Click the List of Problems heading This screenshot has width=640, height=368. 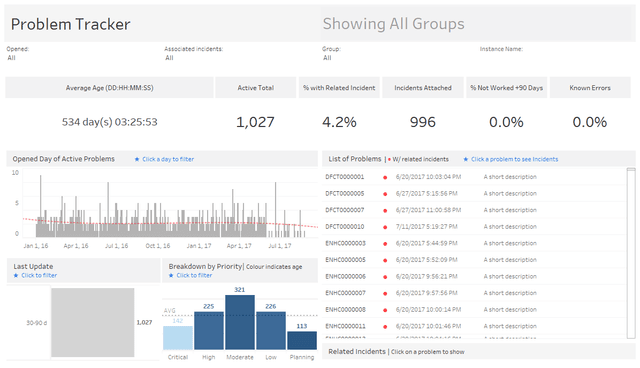click(x=355, y=159)
